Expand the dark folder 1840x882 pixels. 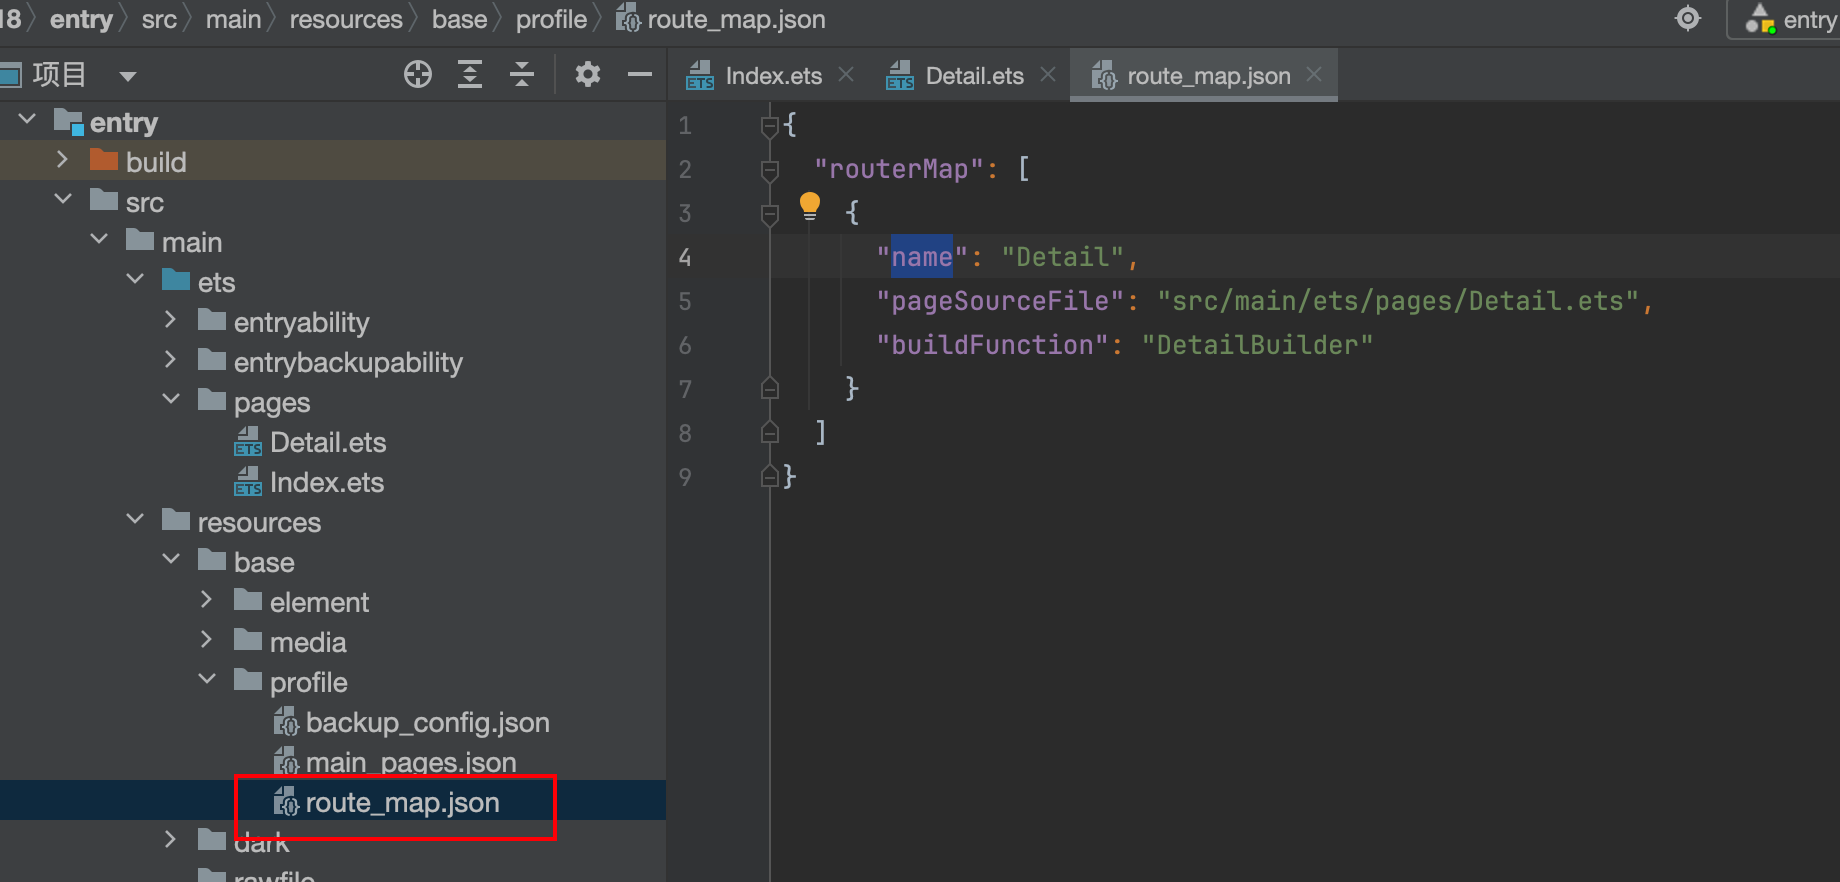click(x=170, y=840)
